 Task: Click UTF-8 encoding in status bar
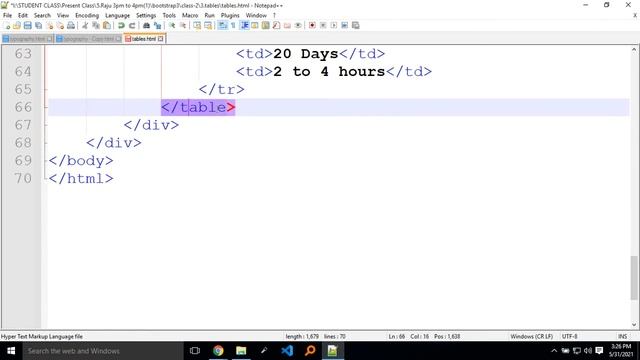569,336
